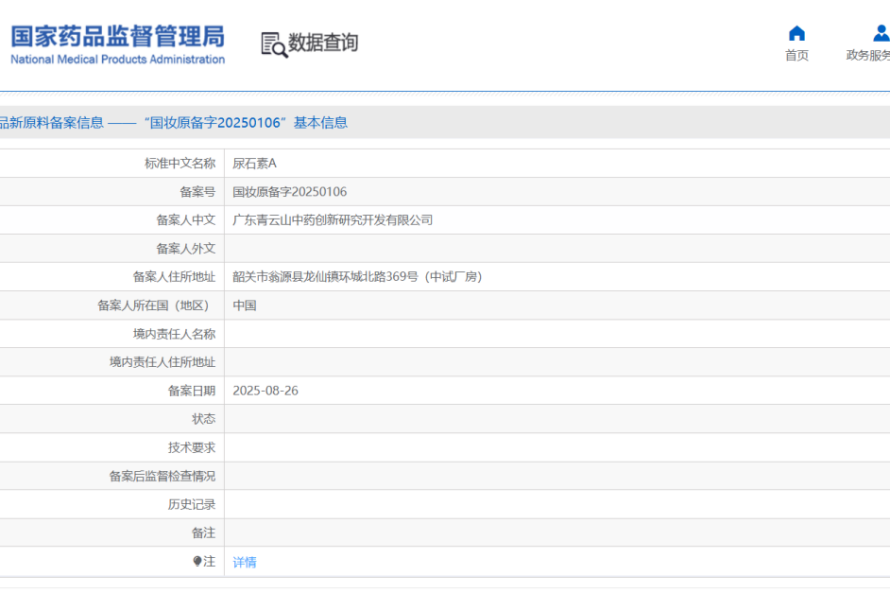Click the 政务服务 menu label
The height and width of the screenshot is (593, 891).
tap(868, 55)
